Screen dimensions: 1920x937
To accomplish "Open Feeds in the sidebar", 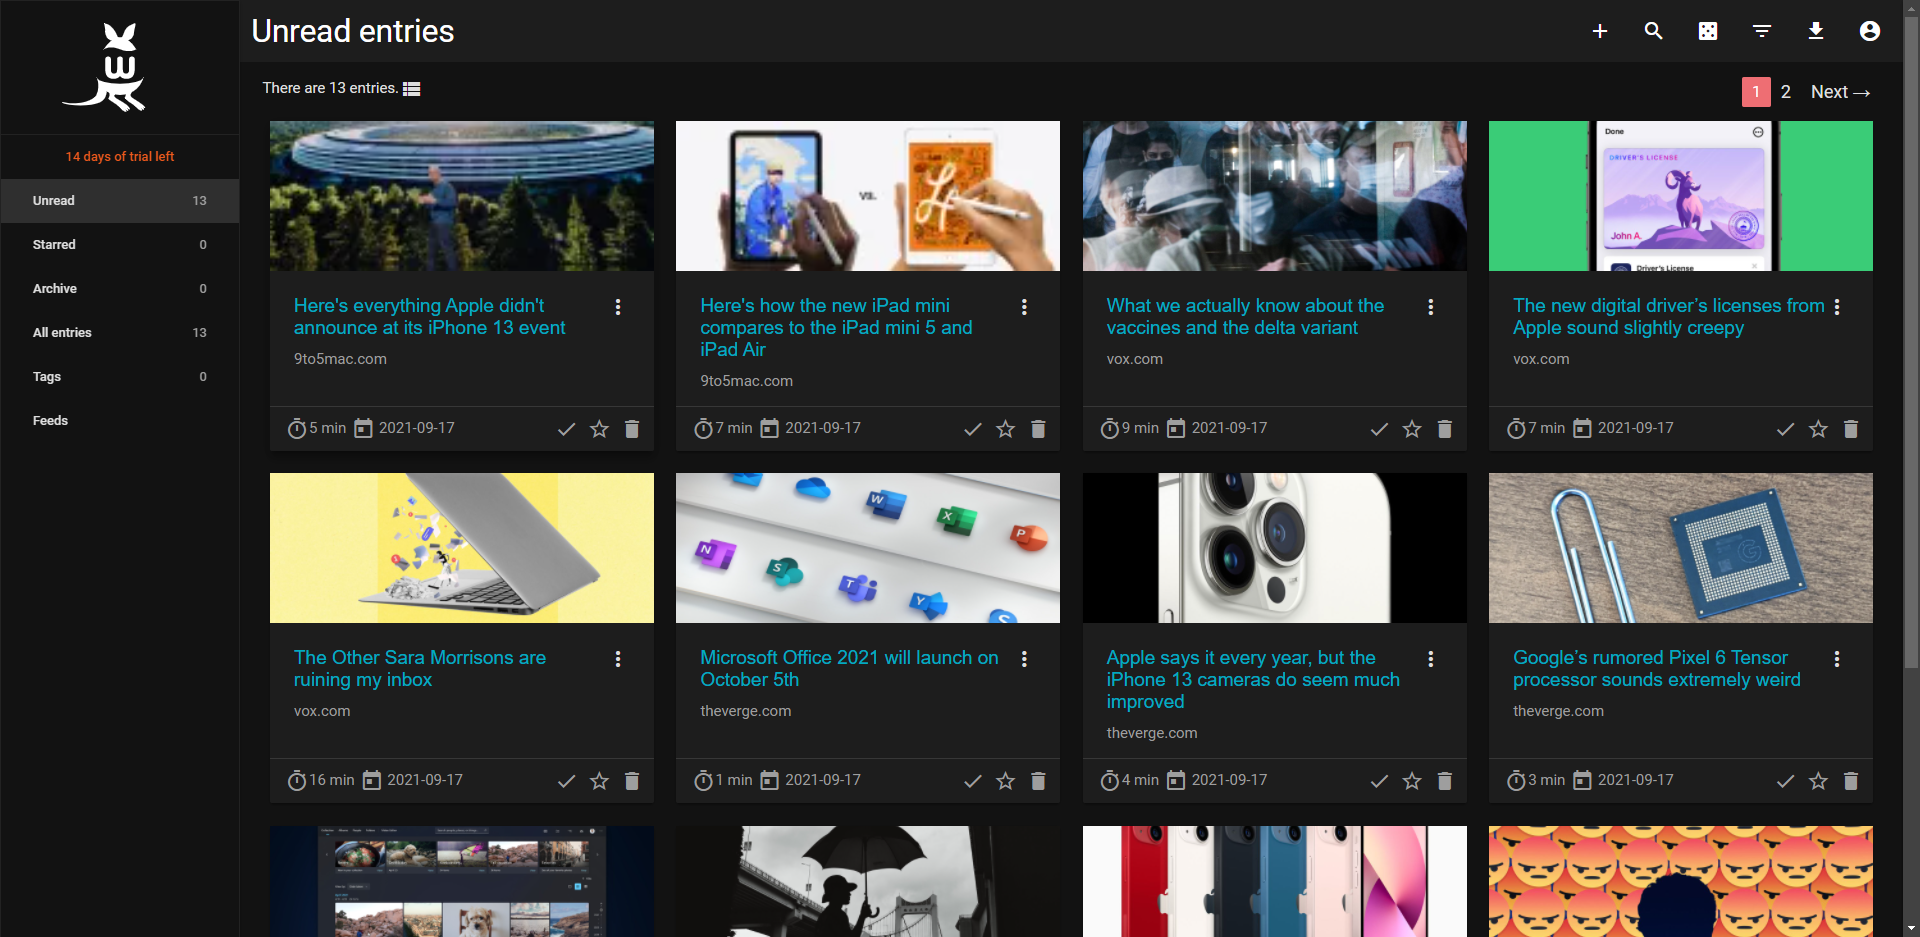I will (x=120, y=421).
